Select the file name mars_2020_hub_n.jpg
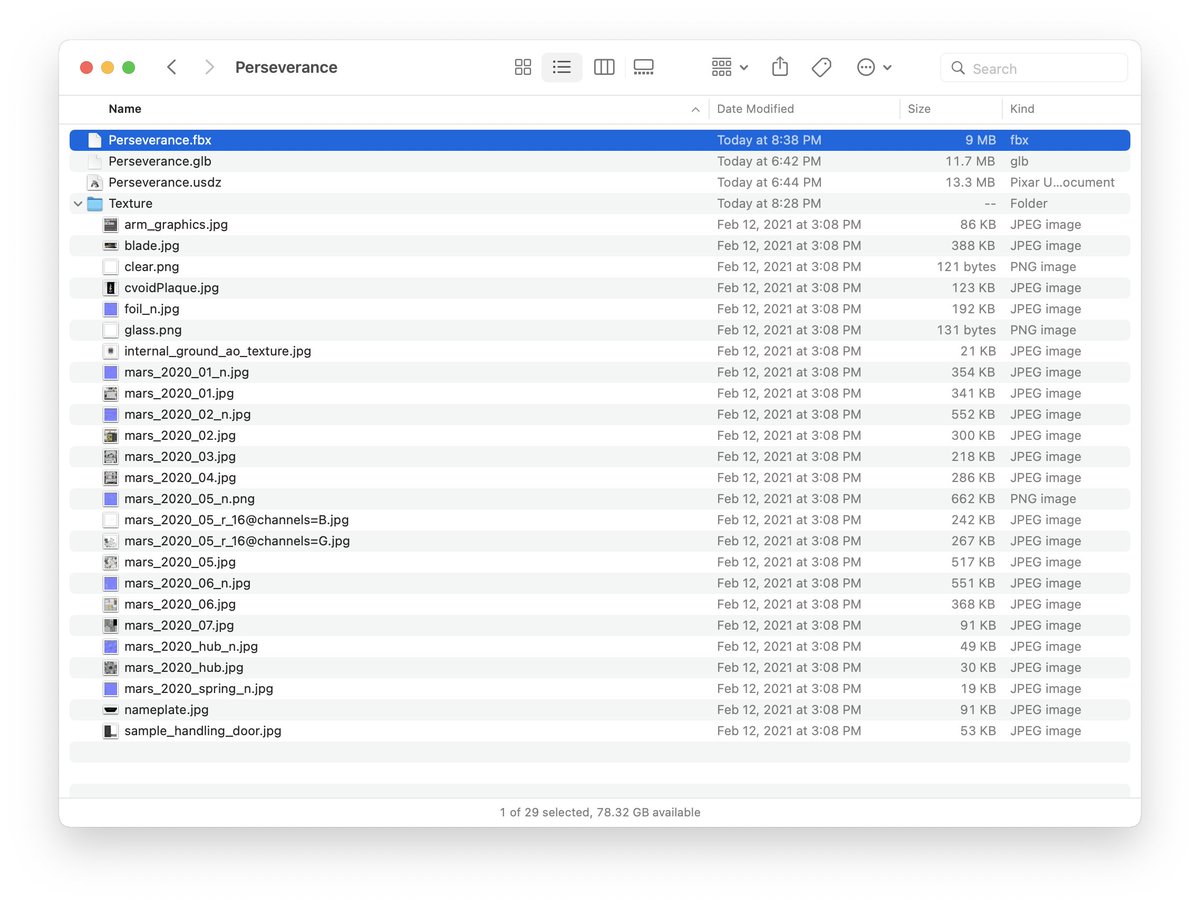1200x905 pixels. pos(191,647)
